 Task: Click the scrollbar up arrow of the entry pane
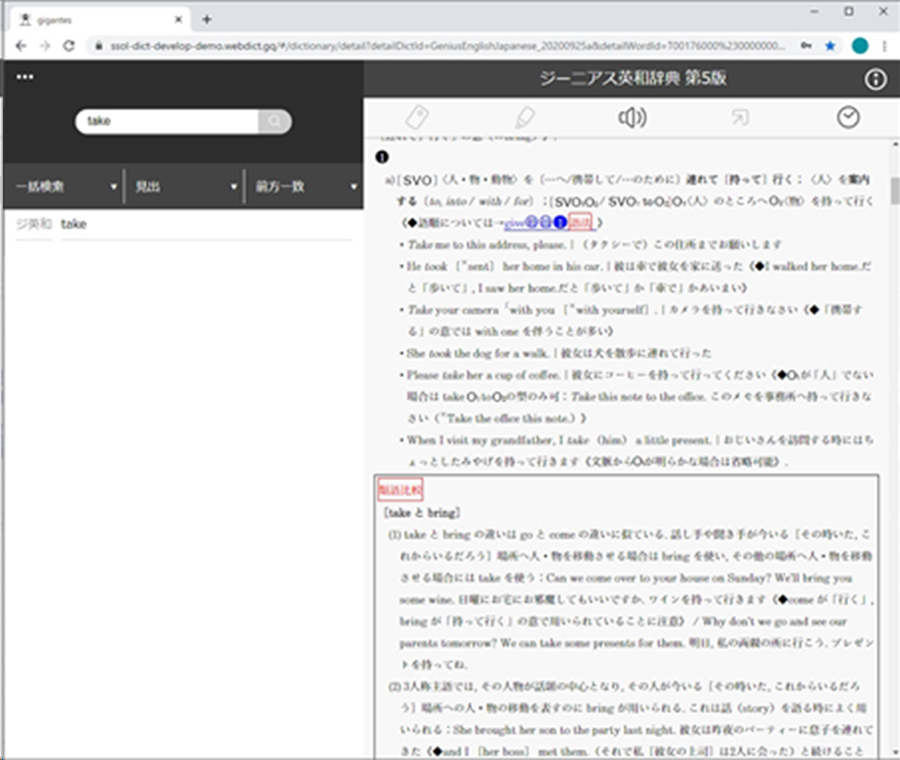click(894, 144)
